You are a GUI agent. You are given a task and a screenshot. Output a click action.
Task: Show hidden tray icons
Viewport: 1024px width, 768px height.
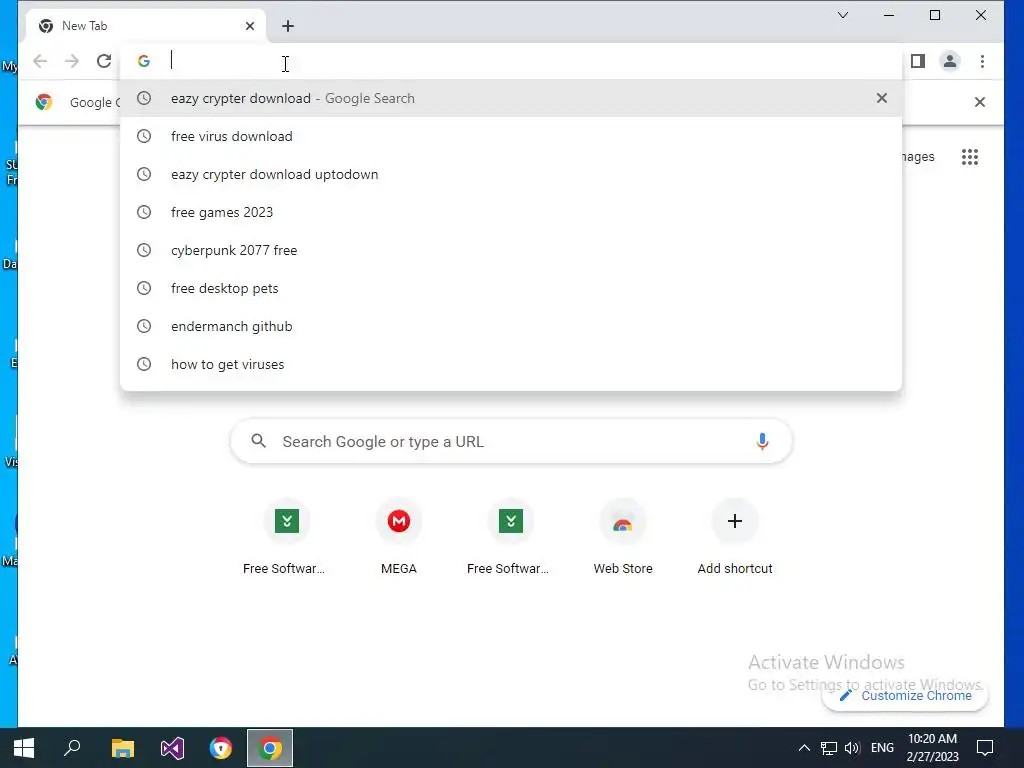click(x=804, y=748)
